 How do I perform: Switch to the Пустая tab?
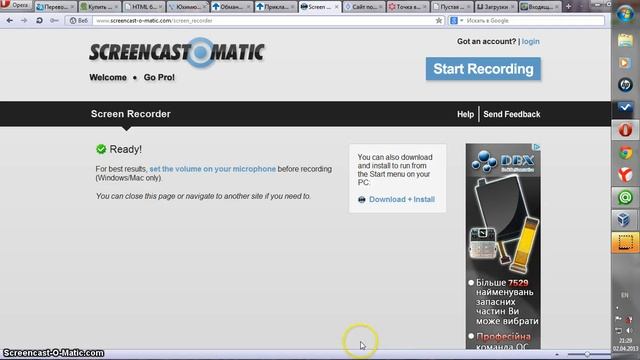tap(451, 7)
